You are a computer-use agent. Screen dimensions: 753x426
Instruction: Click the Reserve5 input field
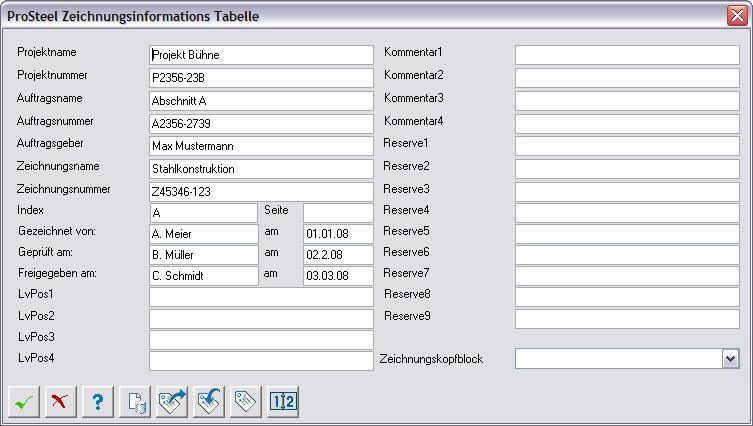627,234
